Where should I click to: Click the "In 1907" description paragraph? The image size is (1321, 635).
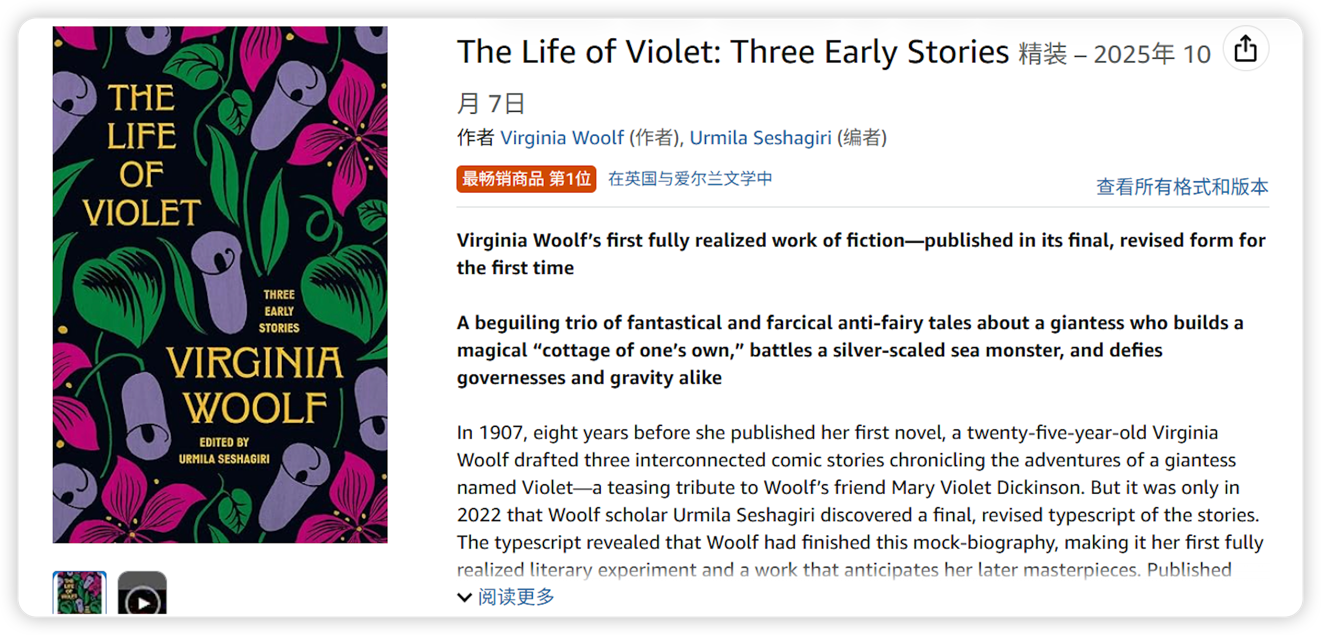tap(860, 488)
